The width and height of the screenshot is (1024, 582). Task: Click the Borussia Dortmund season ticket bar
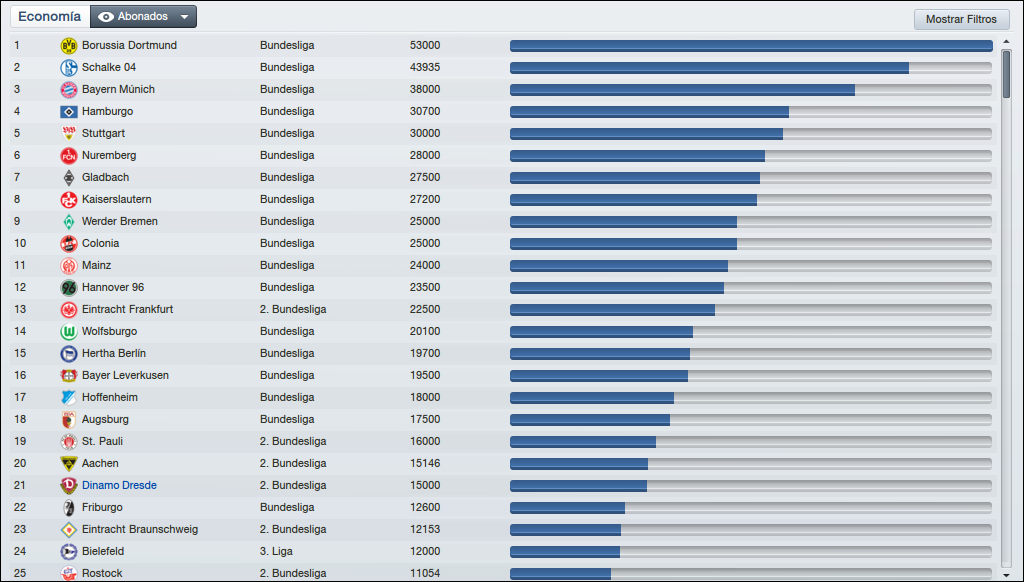(x=751, y=46)
